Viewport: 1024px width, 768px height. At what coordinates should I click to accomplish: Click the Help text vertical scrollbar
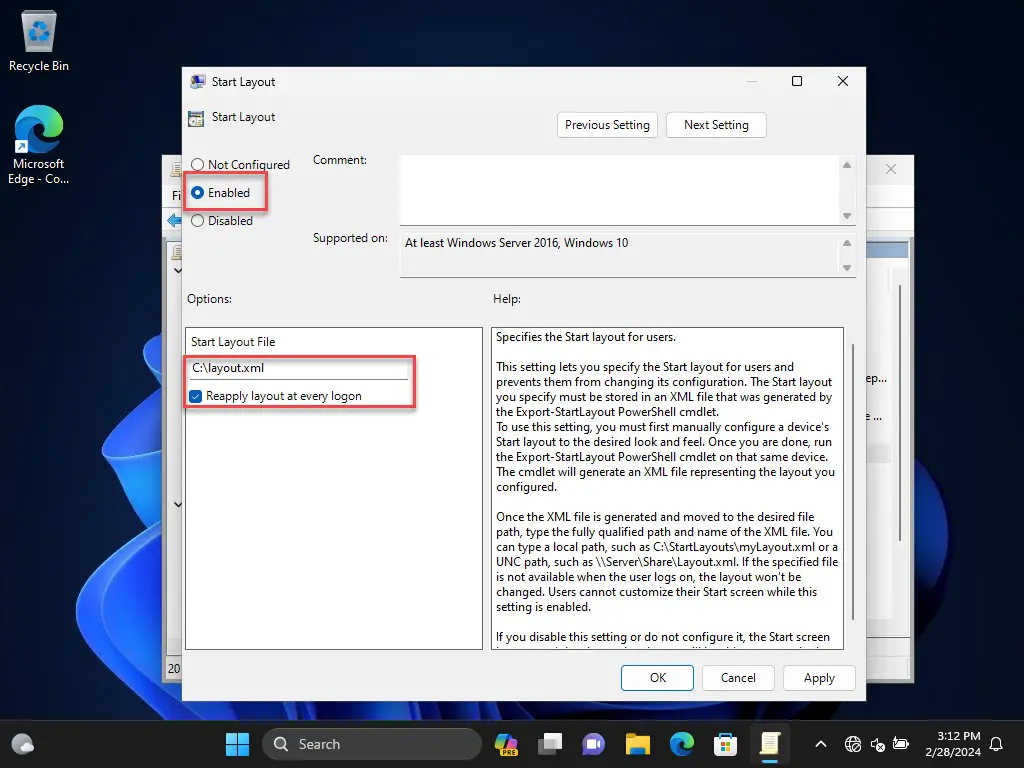point(853,482)
